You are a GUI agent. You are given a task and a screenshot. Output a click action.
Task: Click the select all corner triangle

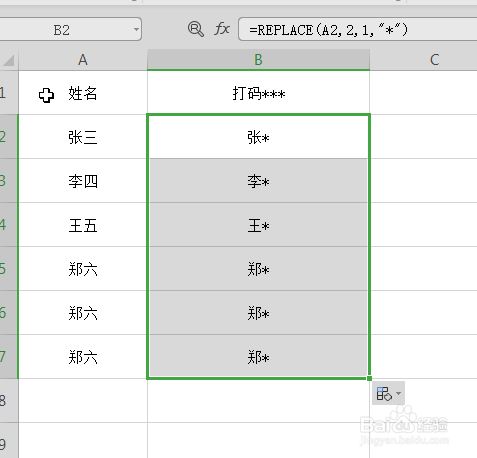9,60
